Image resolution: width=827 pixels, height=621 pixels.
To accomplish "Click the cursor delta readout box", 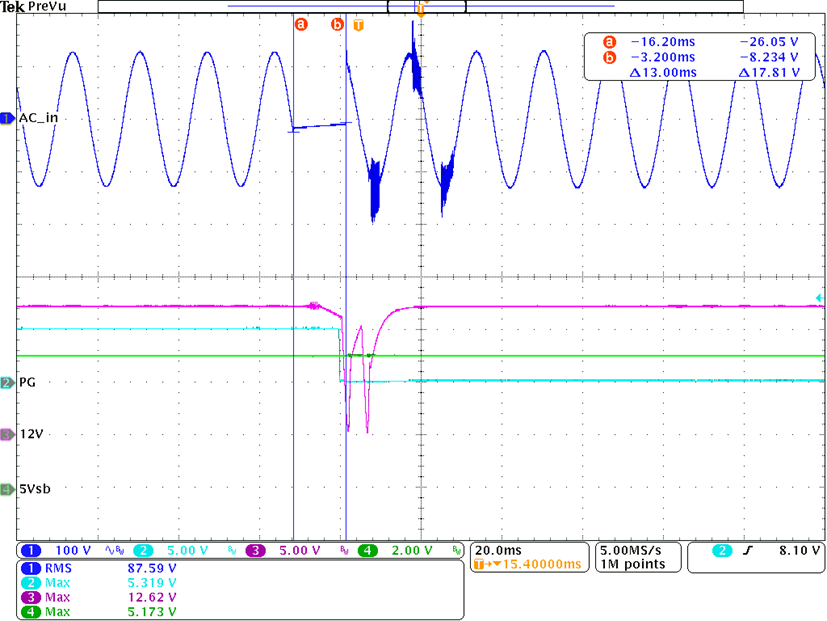I will click(701, 58).
